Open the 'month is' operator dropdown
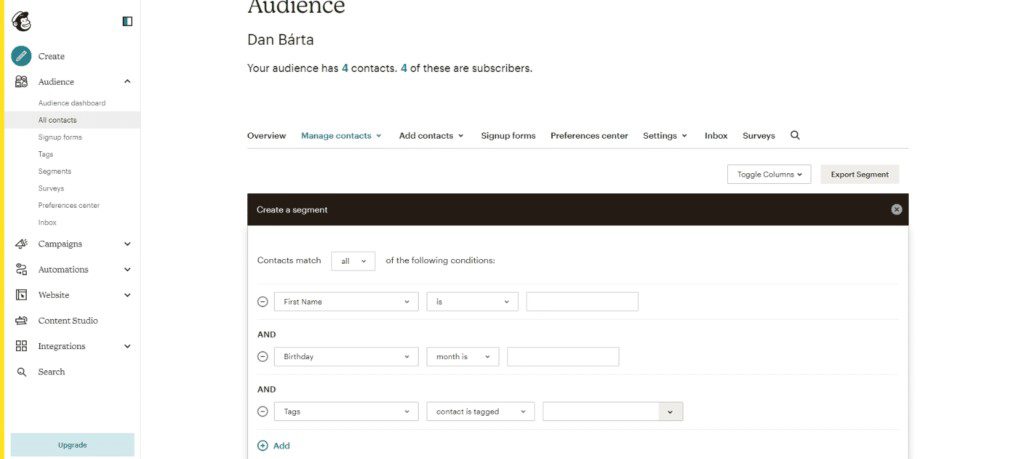Viewport: 1024px width, 459px height. point(463,356)
